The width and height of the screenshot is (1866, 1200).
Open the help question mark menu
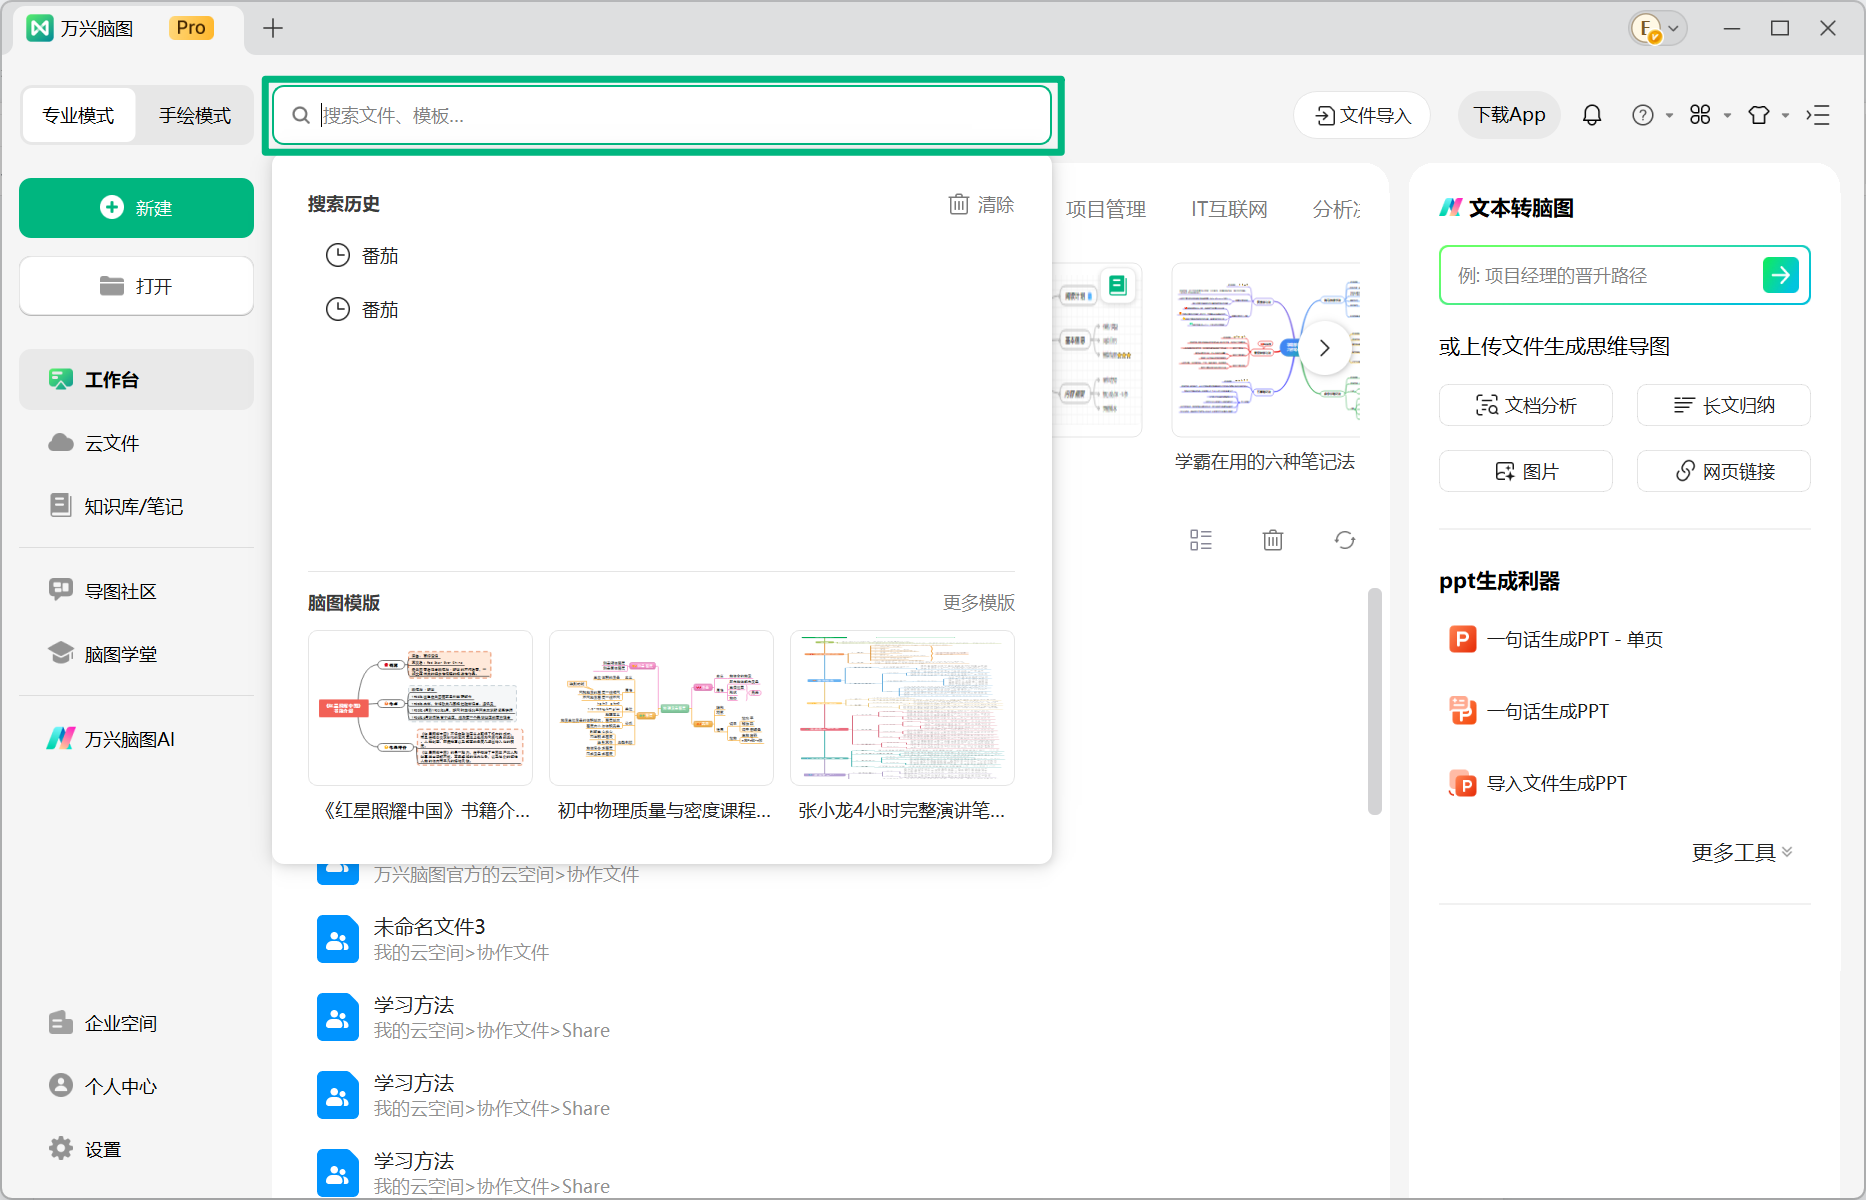click(x=1642, y=115)
